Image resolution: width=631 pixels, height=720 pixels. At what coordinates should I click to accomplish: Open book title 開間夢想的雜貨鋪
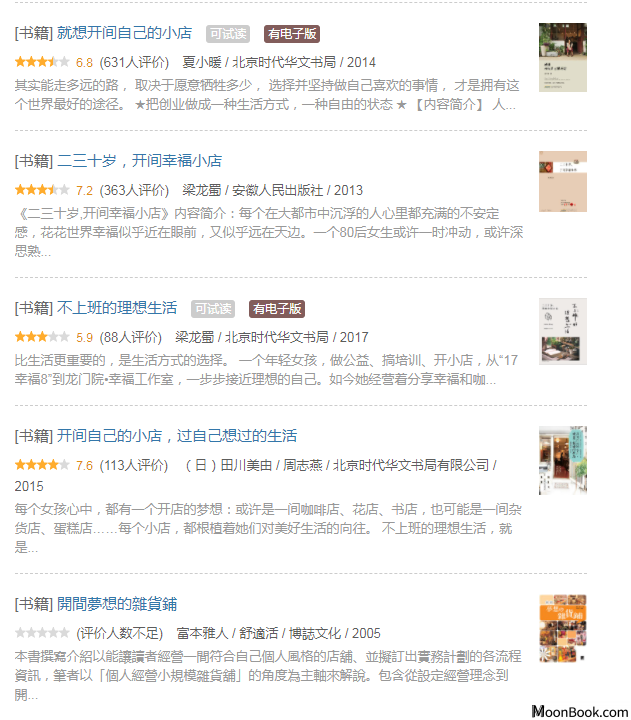pos(117,604)
